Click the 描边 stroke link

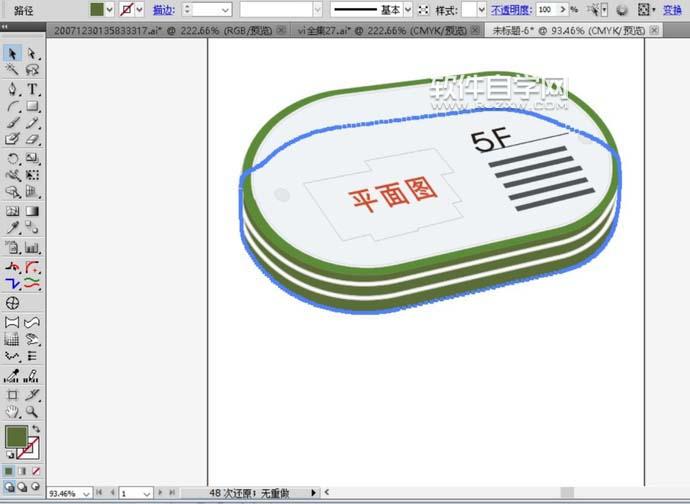click(162, 9)
